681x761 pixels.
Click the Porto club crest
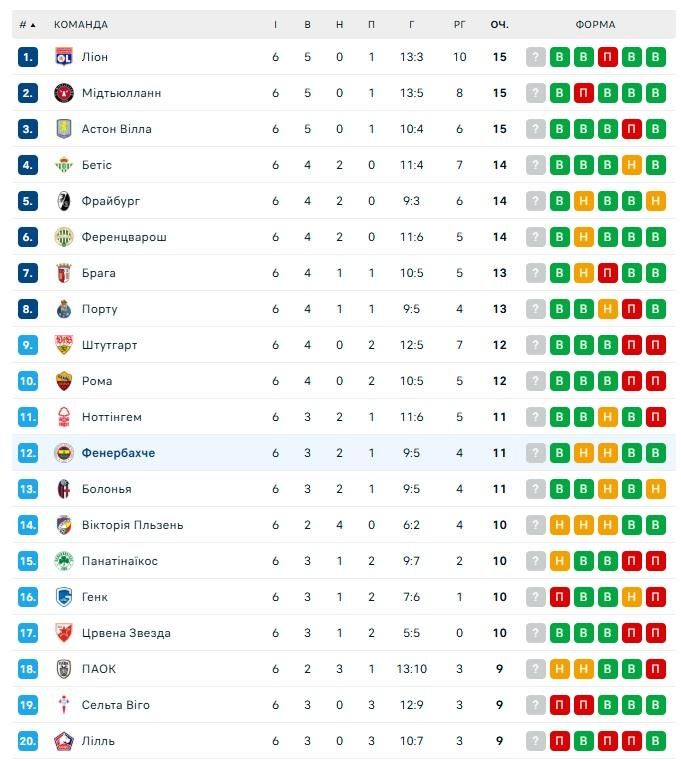tap(64, 309)
